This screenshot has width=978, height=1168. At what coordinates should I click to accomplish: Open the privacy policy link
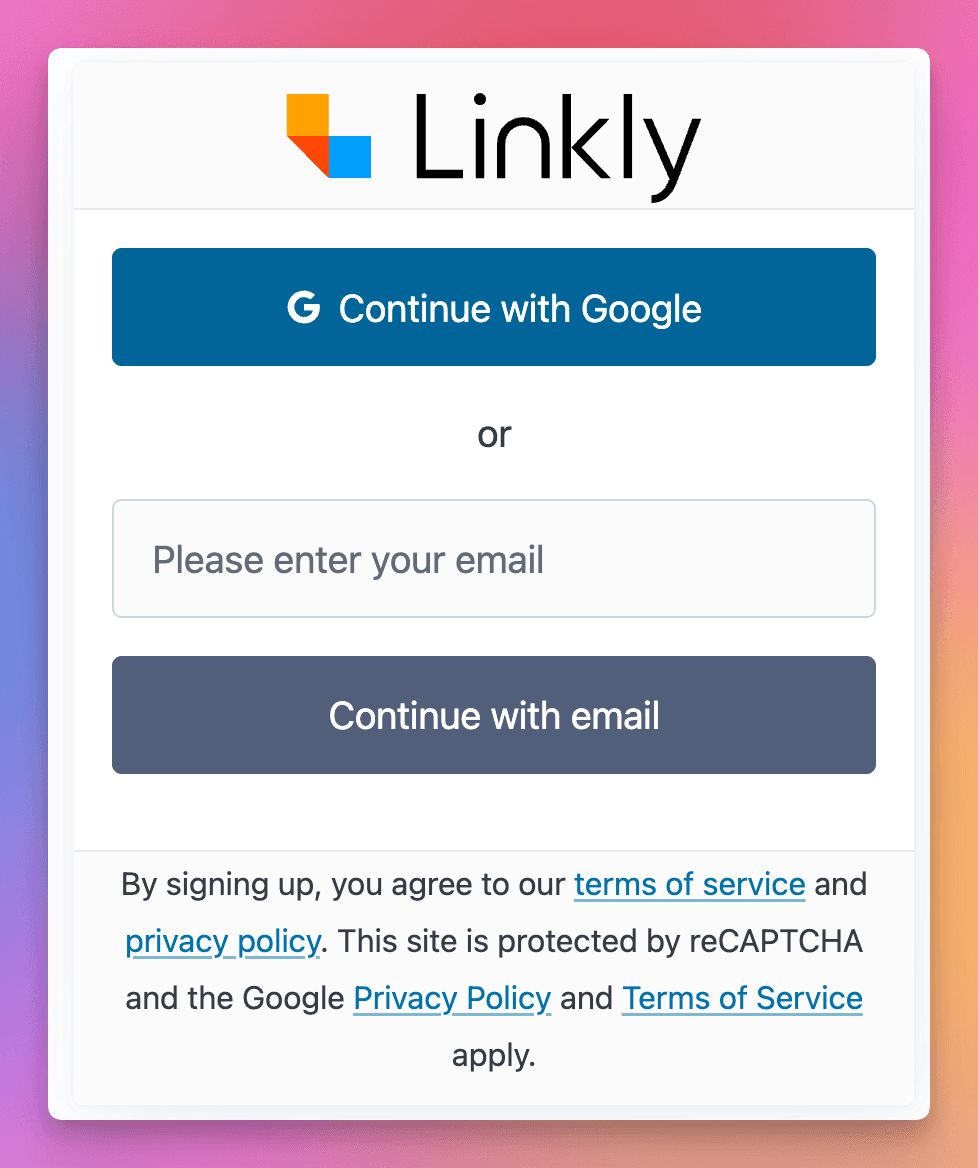click(x=223, y=941)
